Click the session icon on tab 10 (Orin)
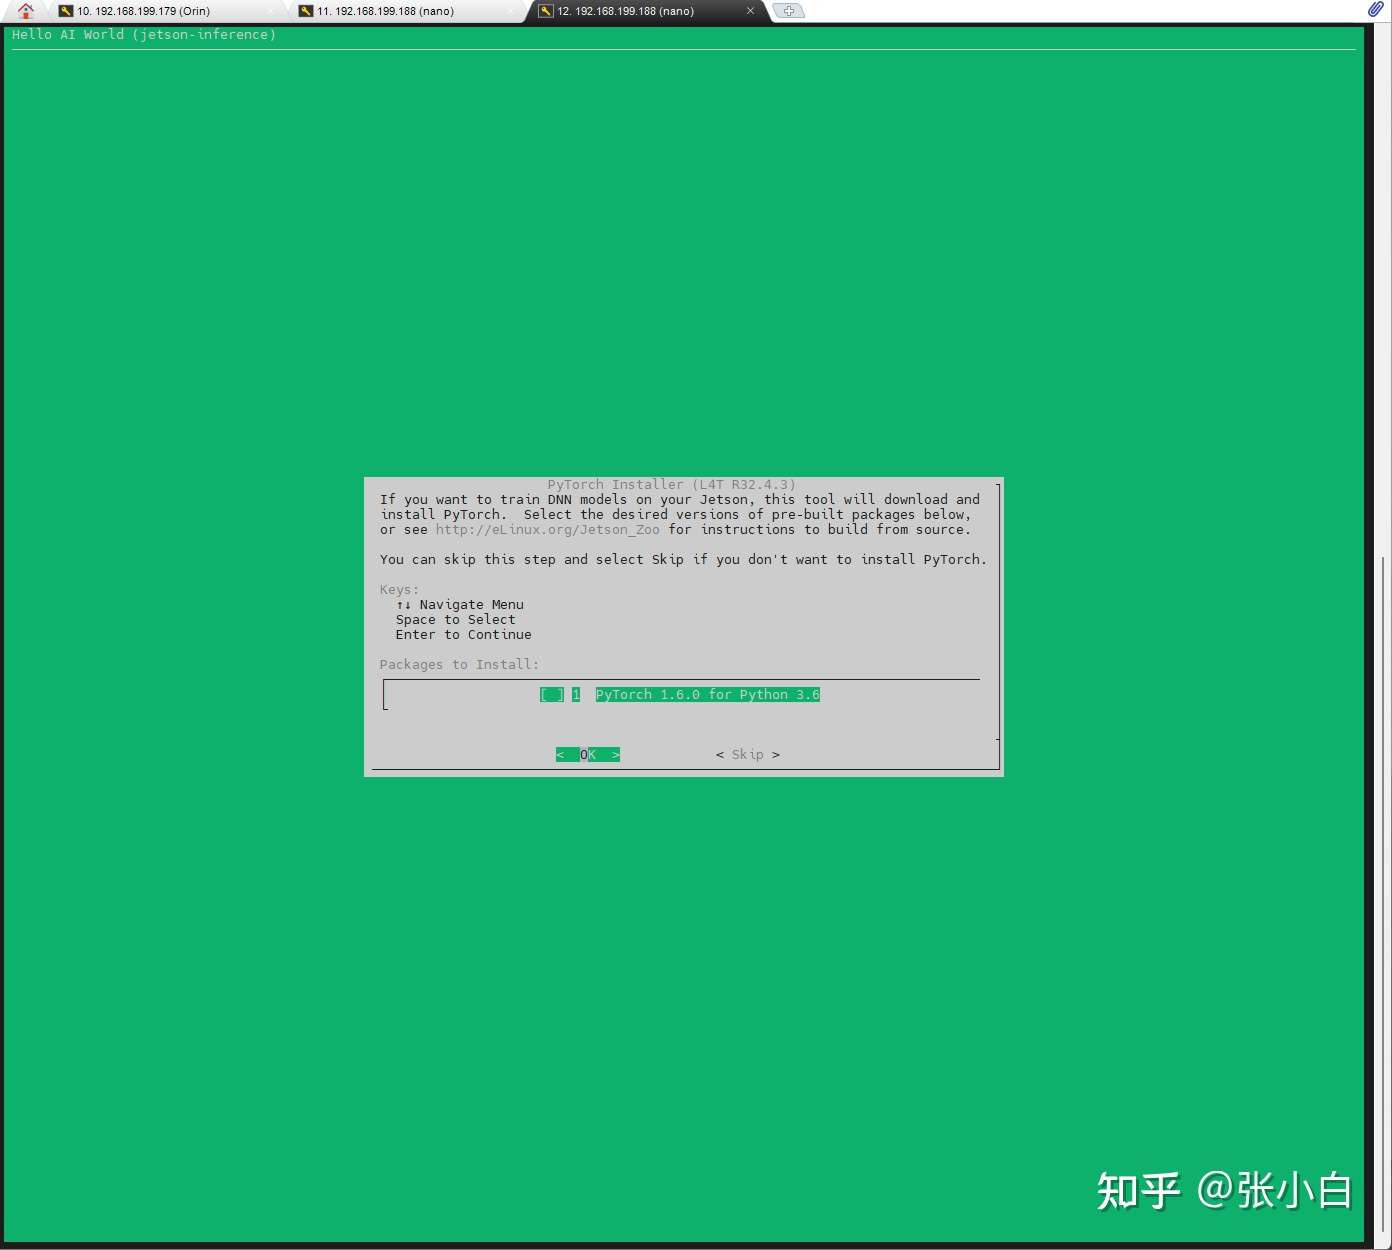 (x=66, y=11)
